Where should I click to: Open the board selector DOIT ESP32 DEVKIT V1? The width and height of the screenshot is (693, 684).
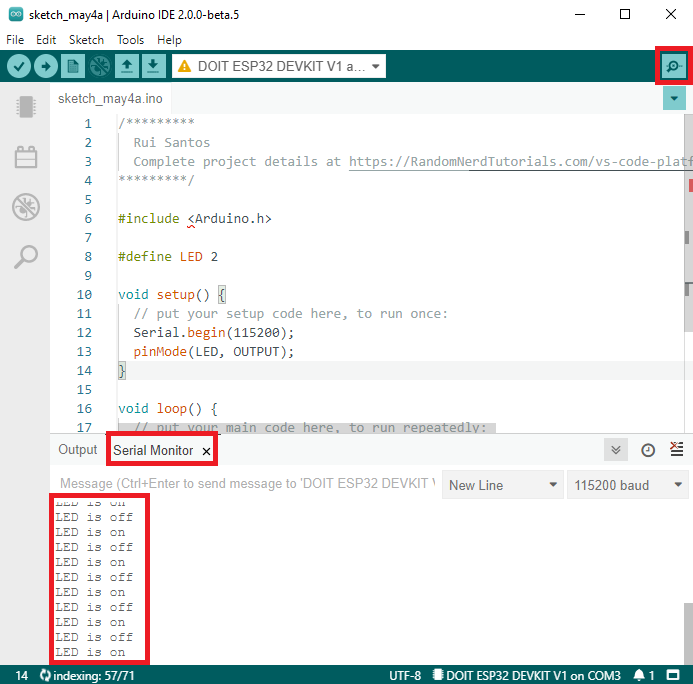click(279, 66)
